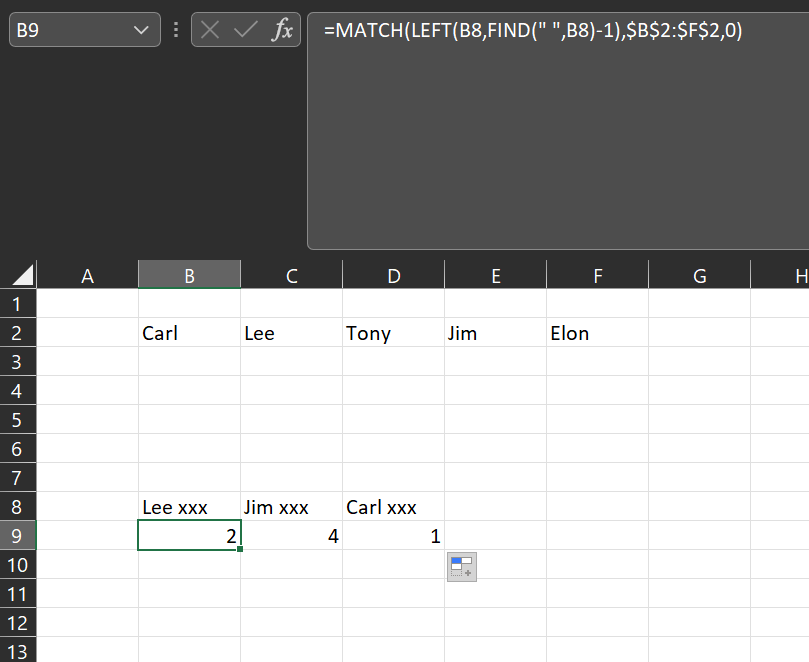Select row 2 header

[18, 333]
